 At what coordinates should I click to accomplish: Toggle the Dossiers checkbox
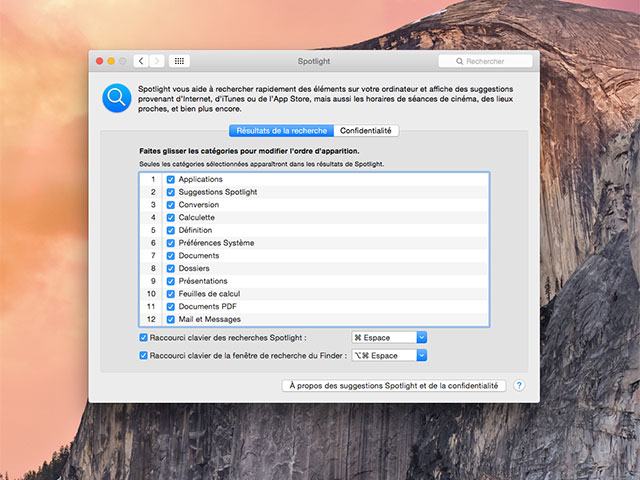(171, 268)
